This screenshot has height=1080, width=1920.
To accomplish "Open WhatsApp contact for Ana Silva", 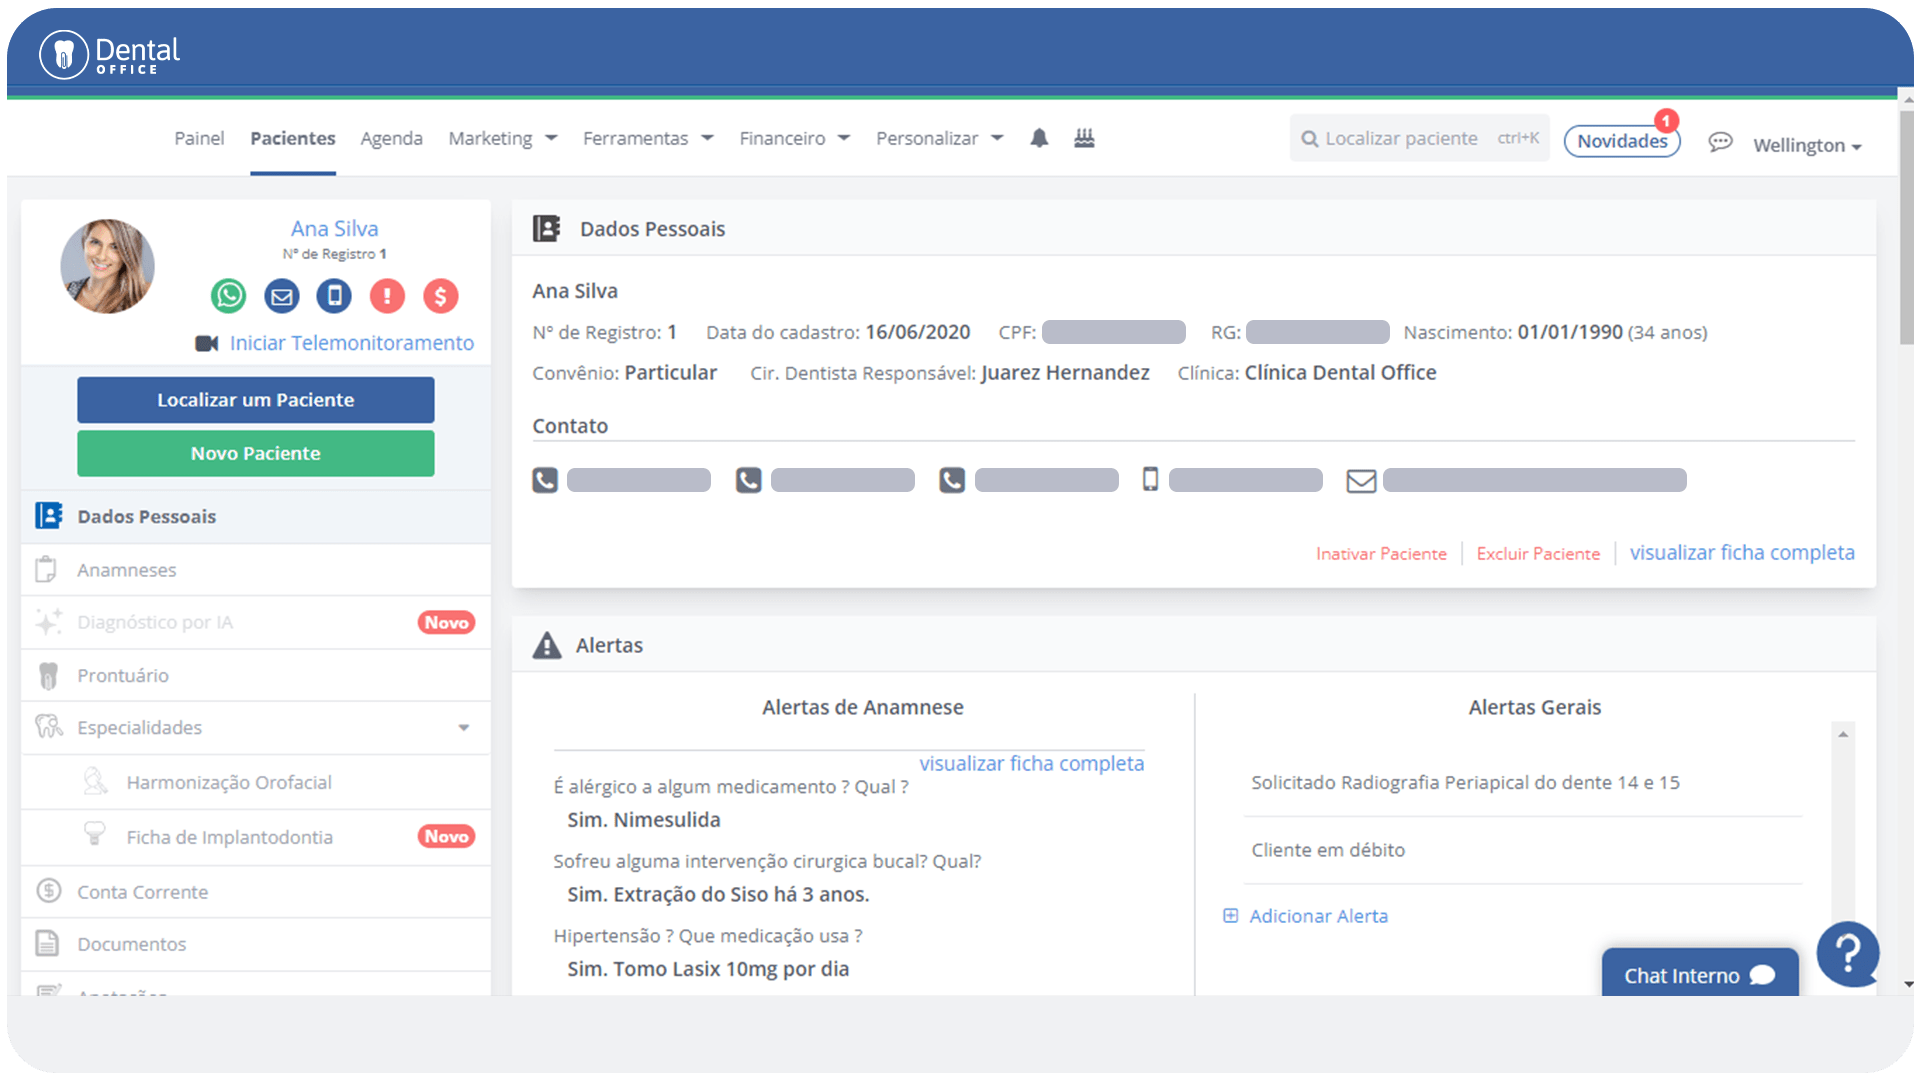I will click(229, 296).
